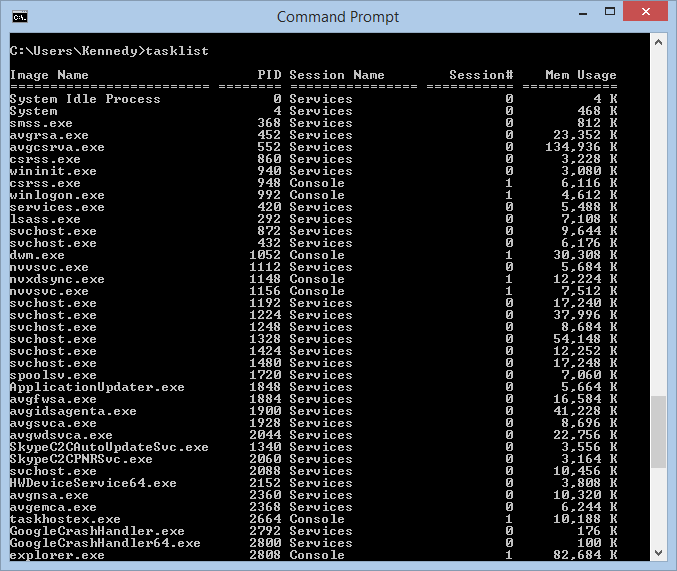This screenshot has height=571, width=677.
Task: Click Console session of nvxdsync.exe
Action: 317,279
